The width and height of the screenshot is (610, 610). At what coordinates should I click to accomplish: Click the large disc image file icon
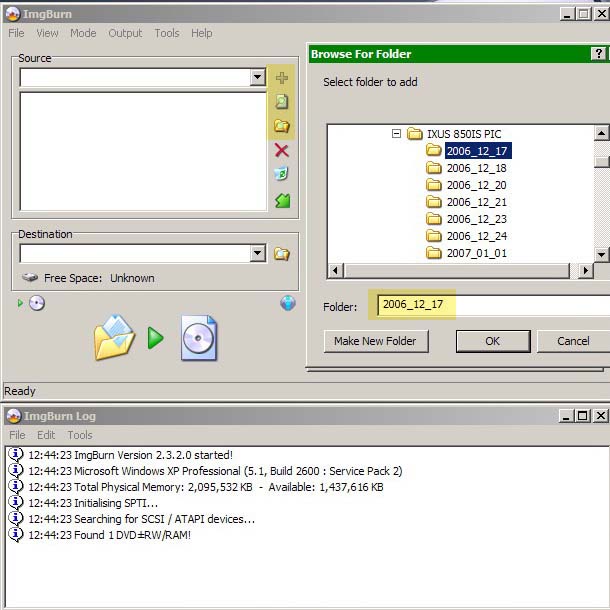coord(199,338)
